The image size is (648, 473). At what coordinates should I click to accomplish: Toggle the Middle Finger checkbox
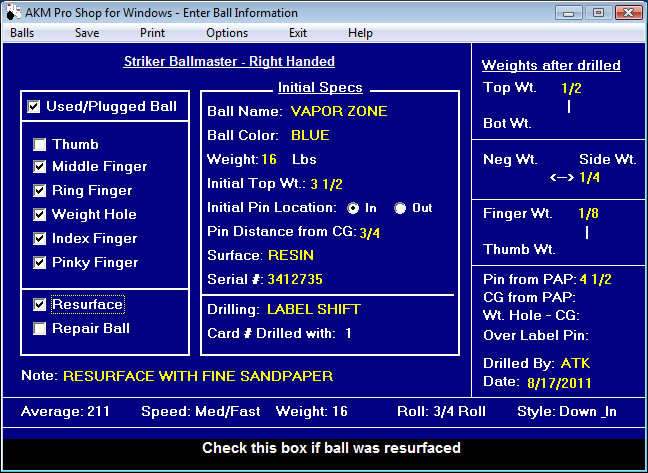point(40,167)
